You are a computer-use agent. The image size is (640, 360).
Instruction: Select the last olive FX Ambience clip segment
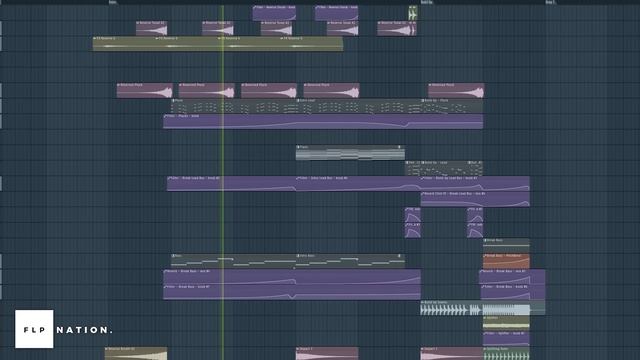tap(311, 44)
